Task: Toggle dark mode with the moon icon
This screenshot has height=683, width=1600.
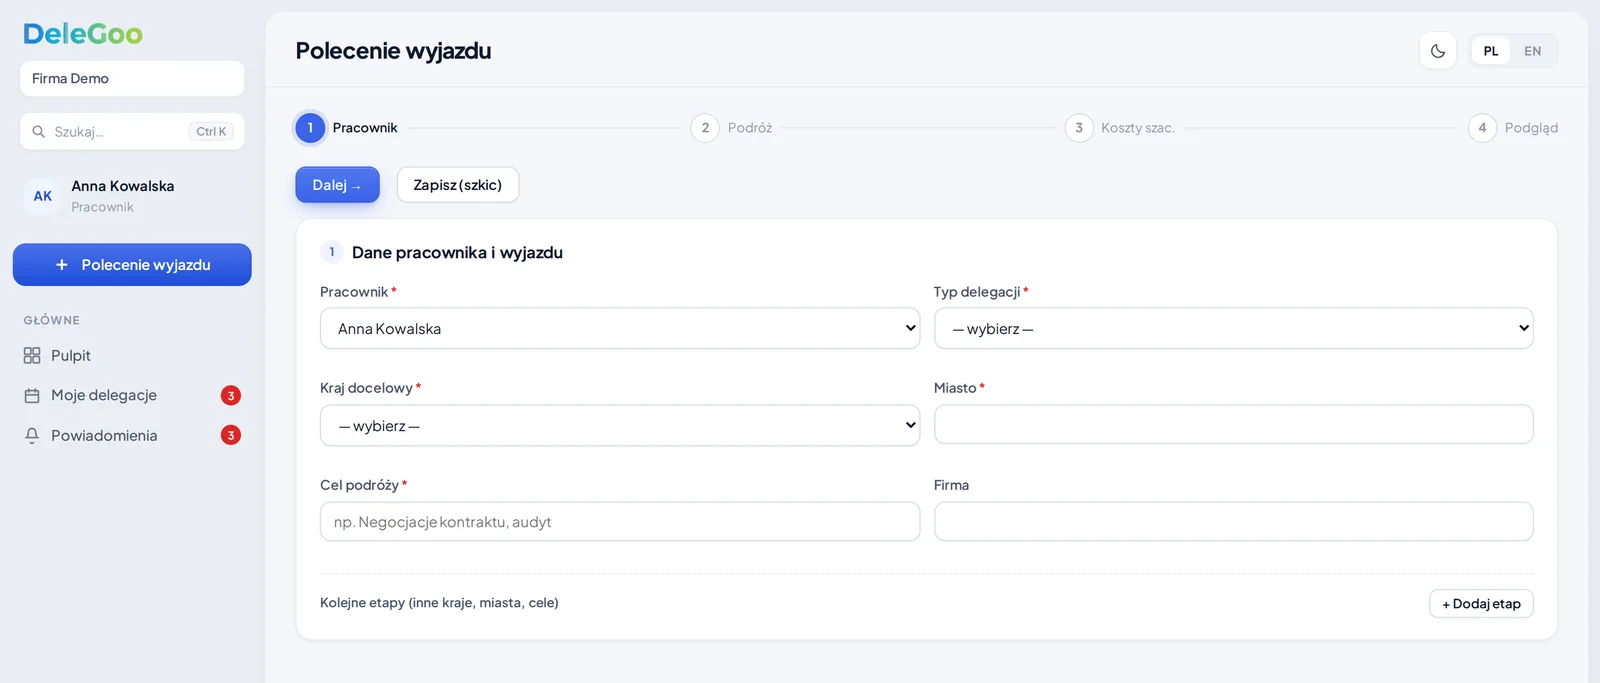Action: pyautogui.click(x=1438, y=51)
